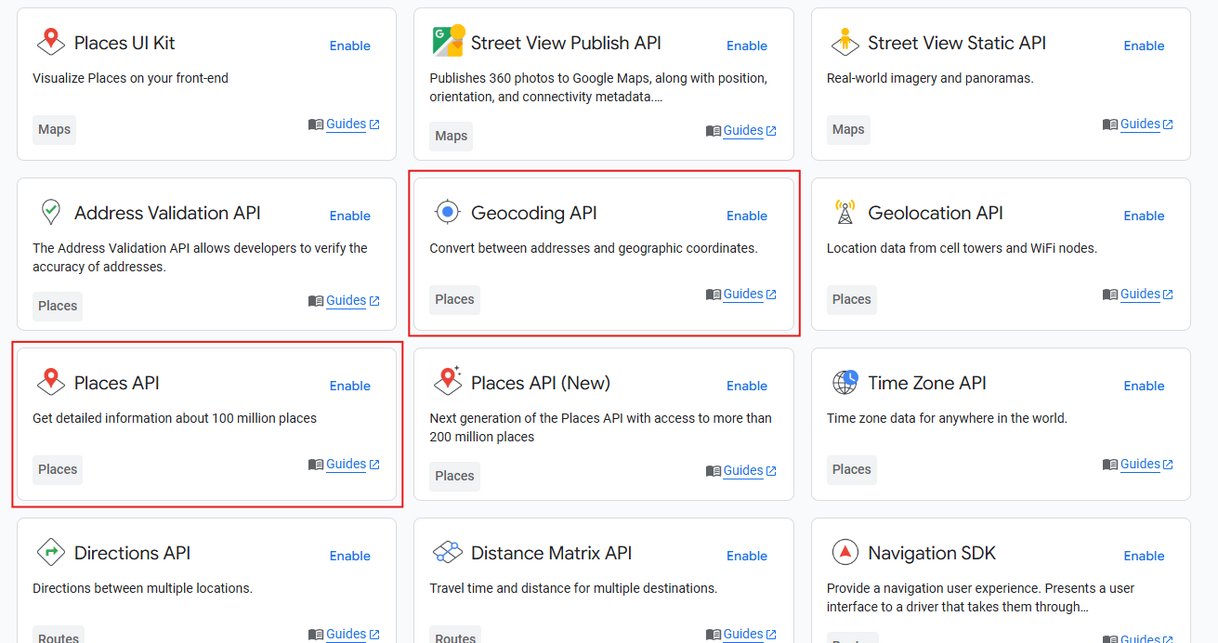Click Places tag on Places API card
This screenshot has height=643, width=1218.
point(57,470)
